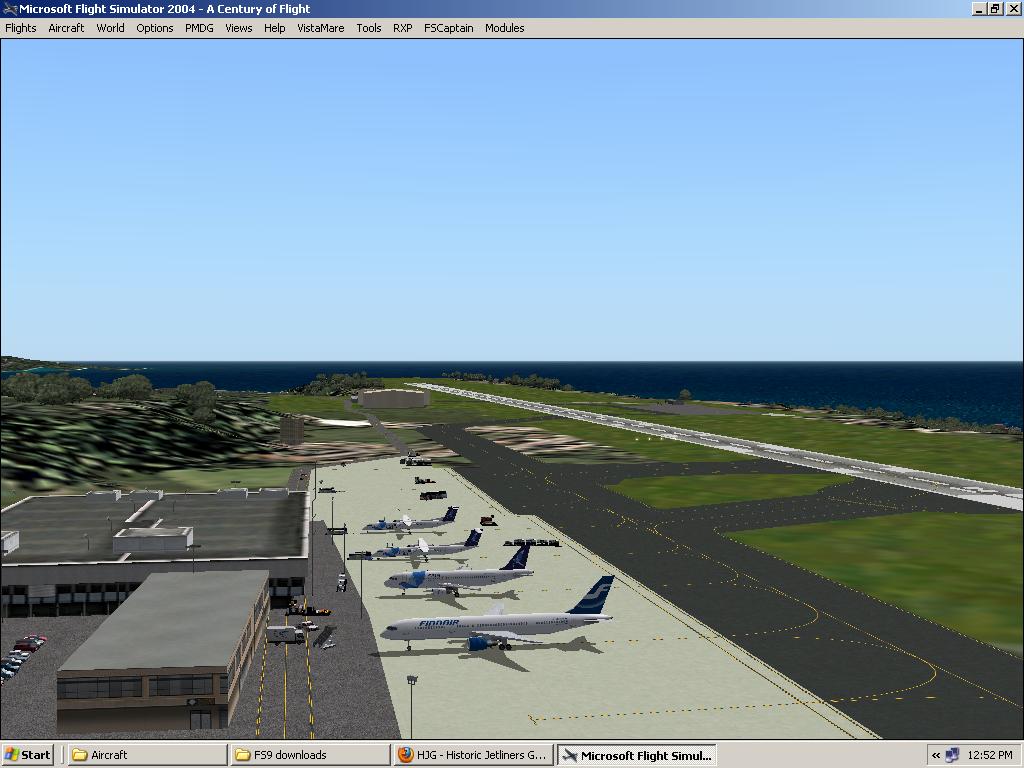Viewport: 1024px width, 768px height.
Task: Open the Views menu
Action: coord(238,28)
